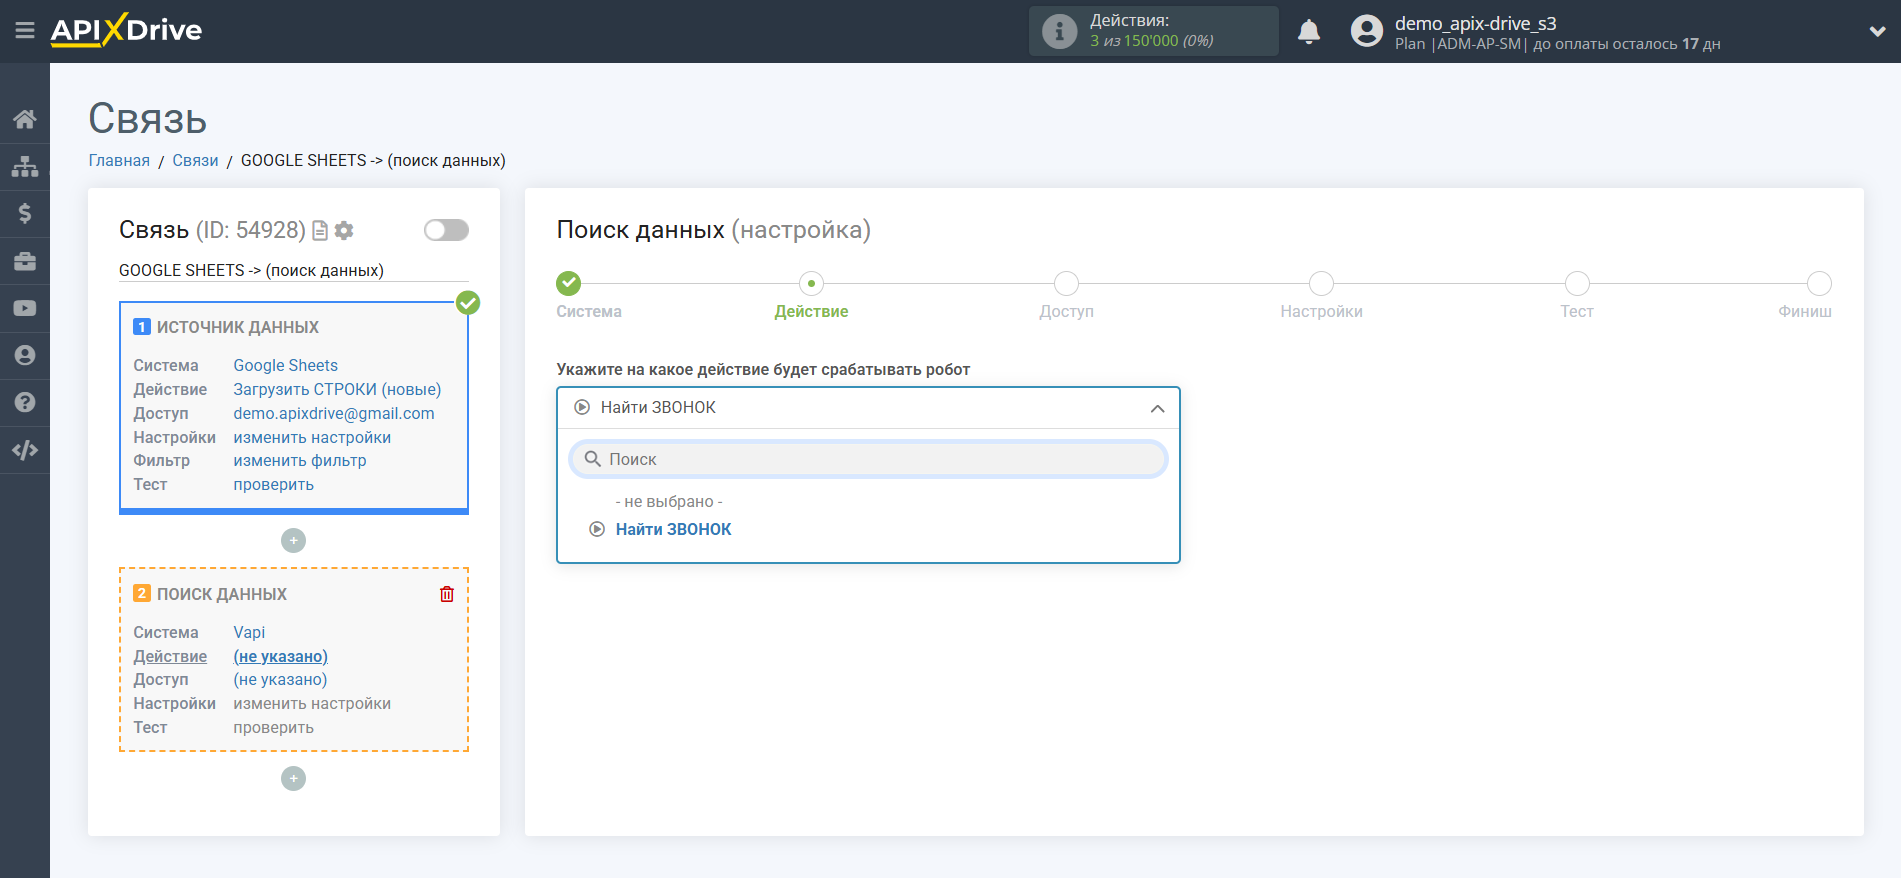Go to the Система step
This screenshot has width=1901, height=878.
tap(569, 284)
